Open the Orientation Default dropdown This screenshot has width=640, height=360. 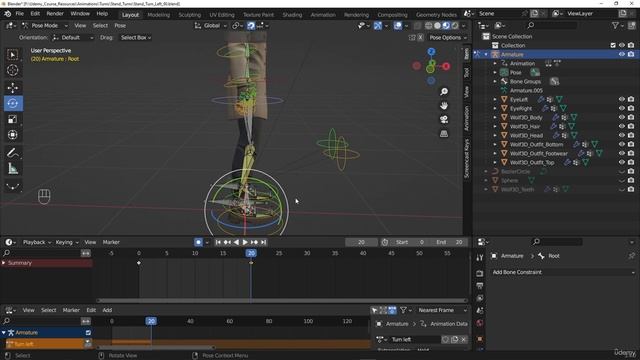pyautogui.click(x=73, y=38)
